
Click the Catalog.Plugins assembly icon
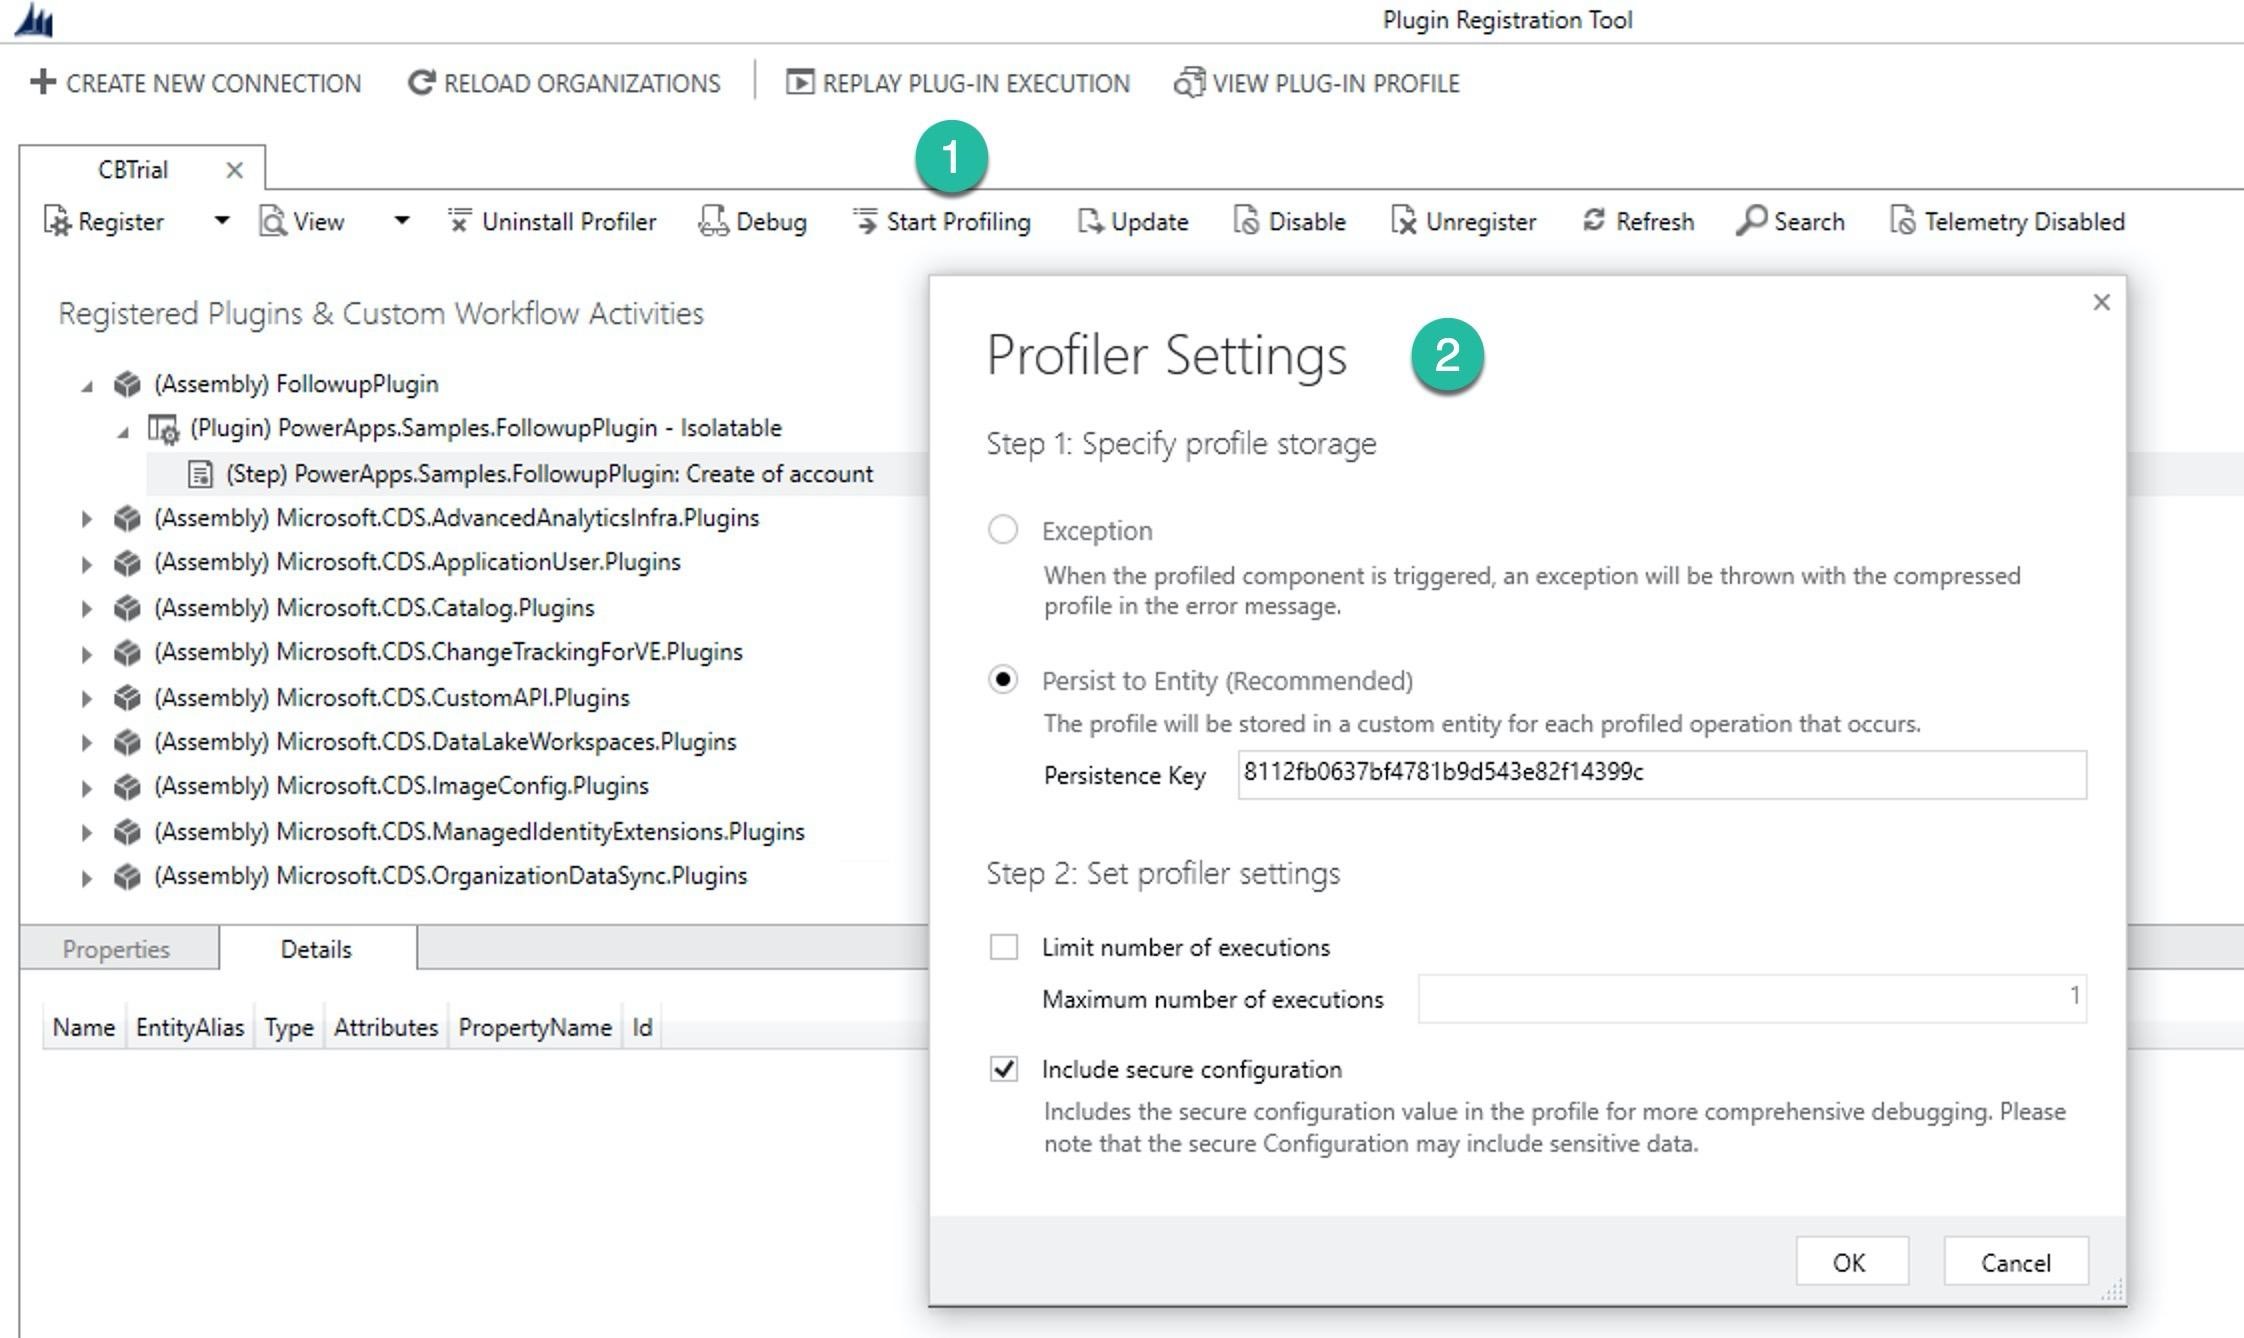click(127, 608)
